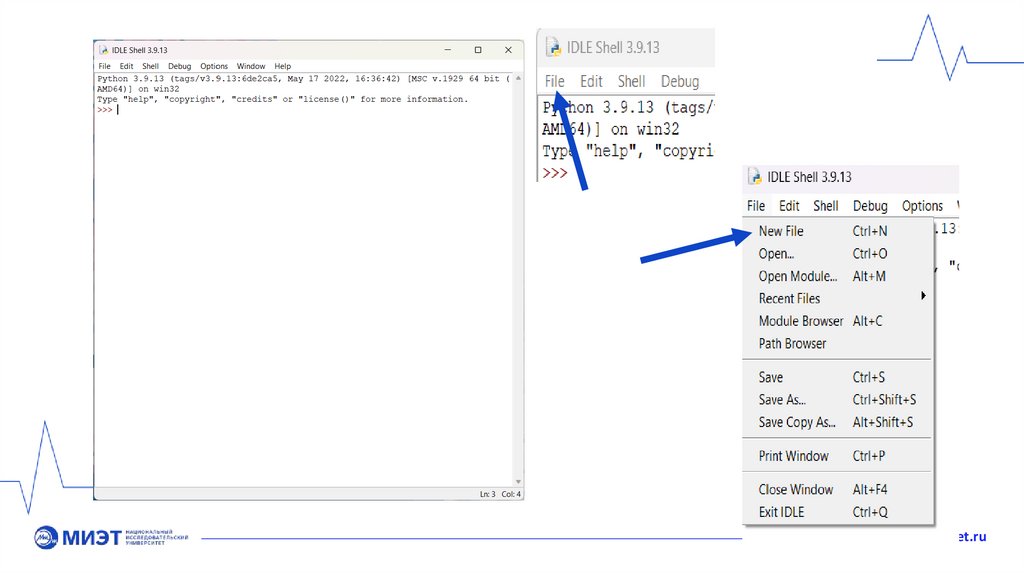1024x574 pixels.
Task: Click File above the open dropdown in the right window
Action: point(756,206)
